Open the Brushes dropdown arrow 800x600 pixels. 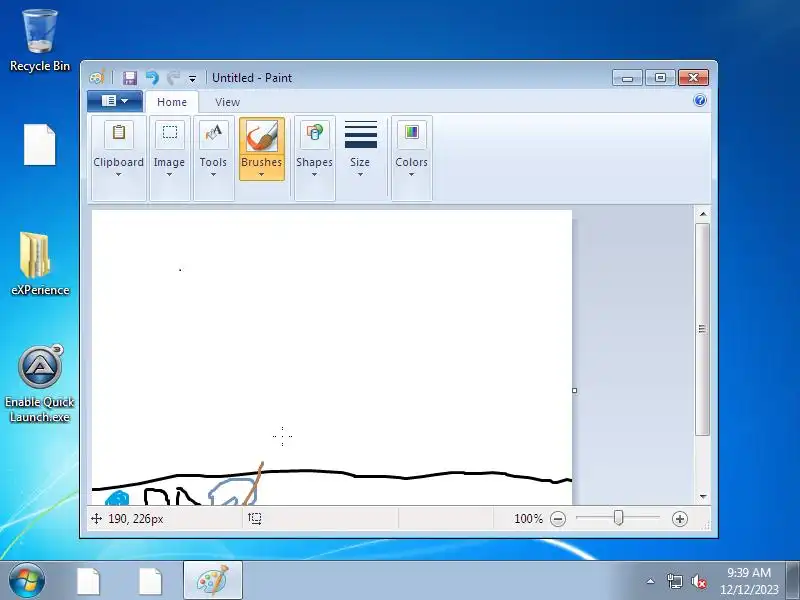[x=262, y=174]
